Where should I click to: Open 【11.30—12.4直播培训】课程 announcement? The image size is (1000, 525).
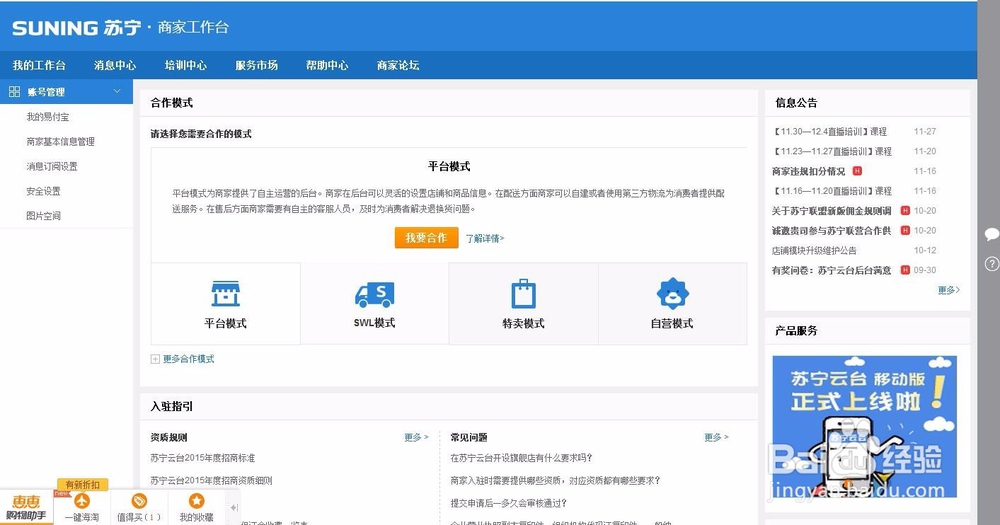830,131
